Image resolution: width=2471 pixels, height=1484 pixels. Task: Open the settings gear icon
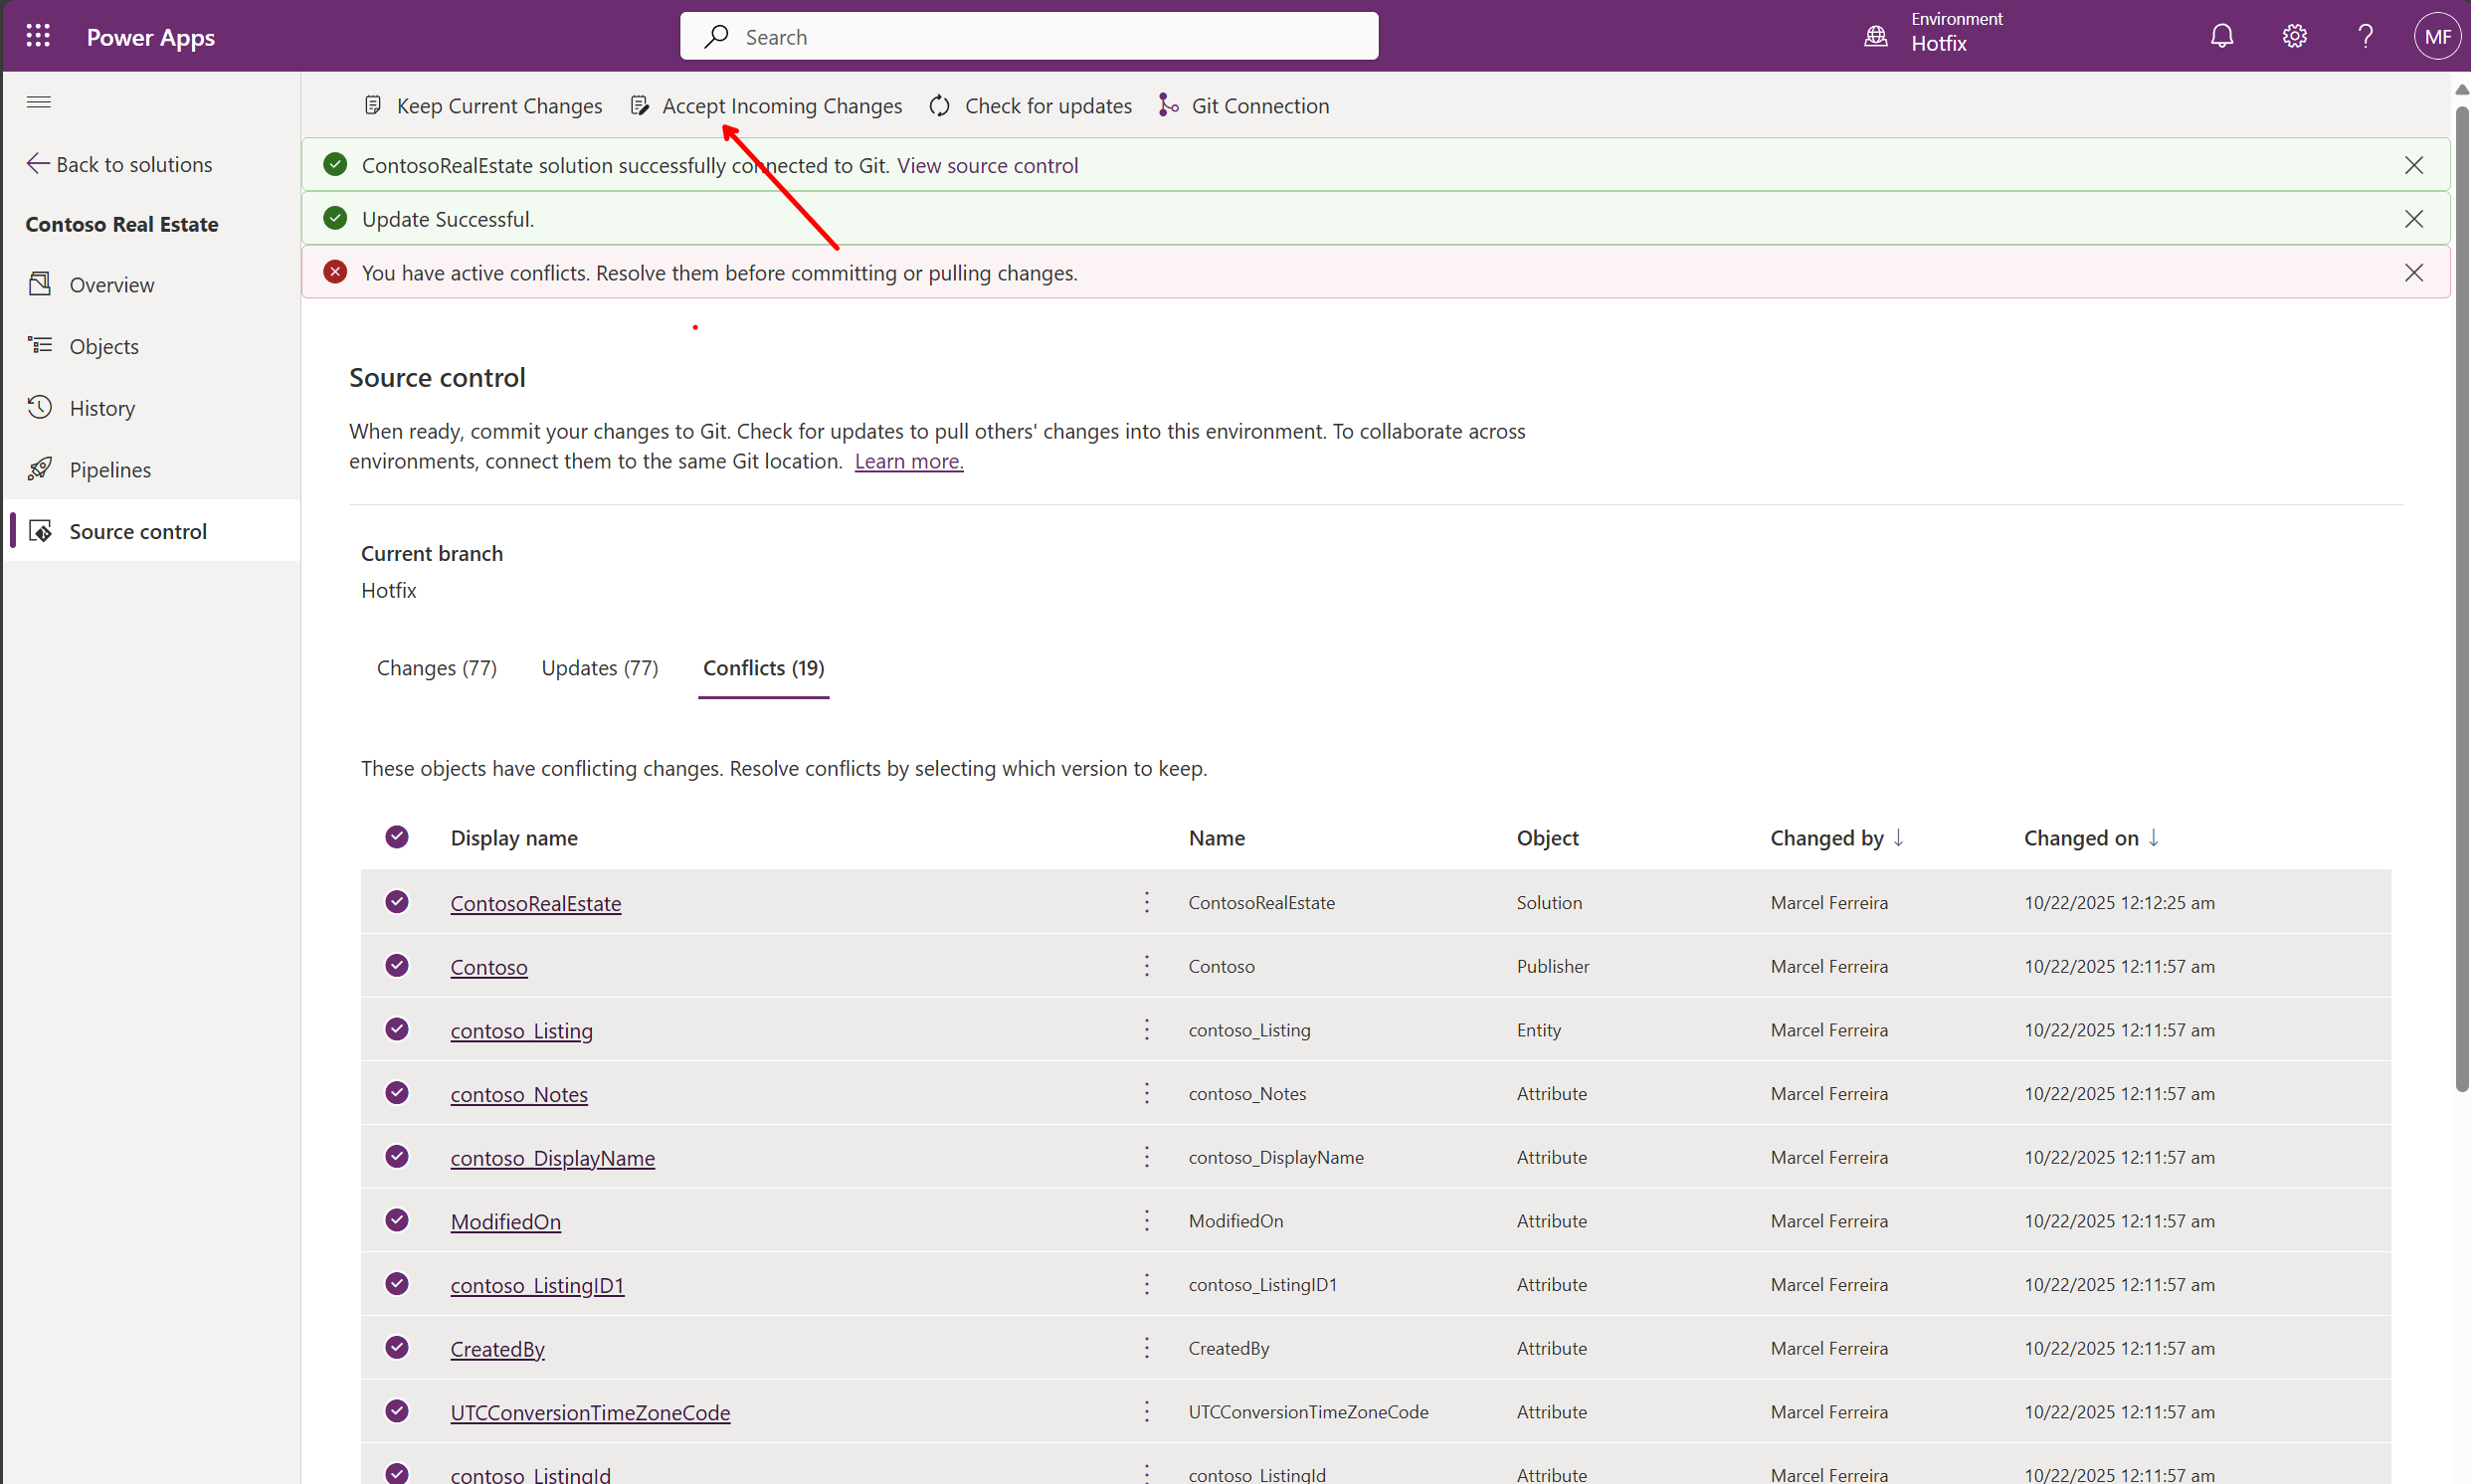pyautogui.click(x=2294, y=36)
